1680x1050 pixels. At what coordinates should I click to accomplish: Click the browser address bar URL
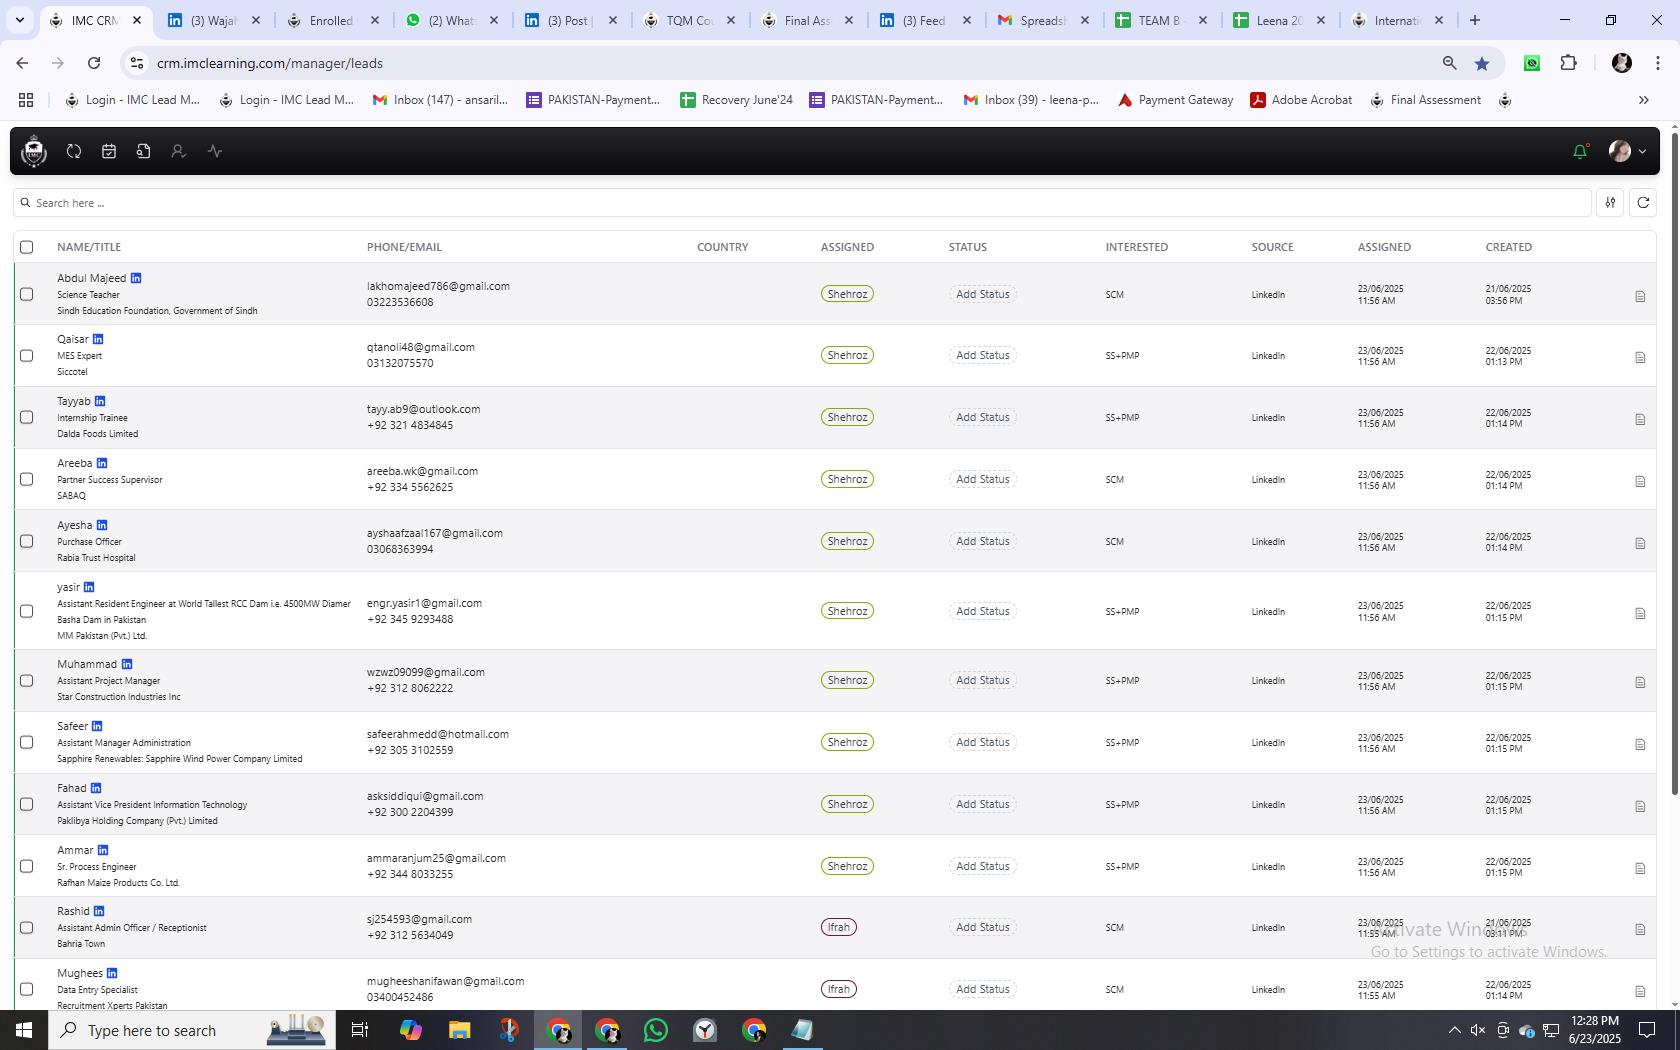(270, 63)
